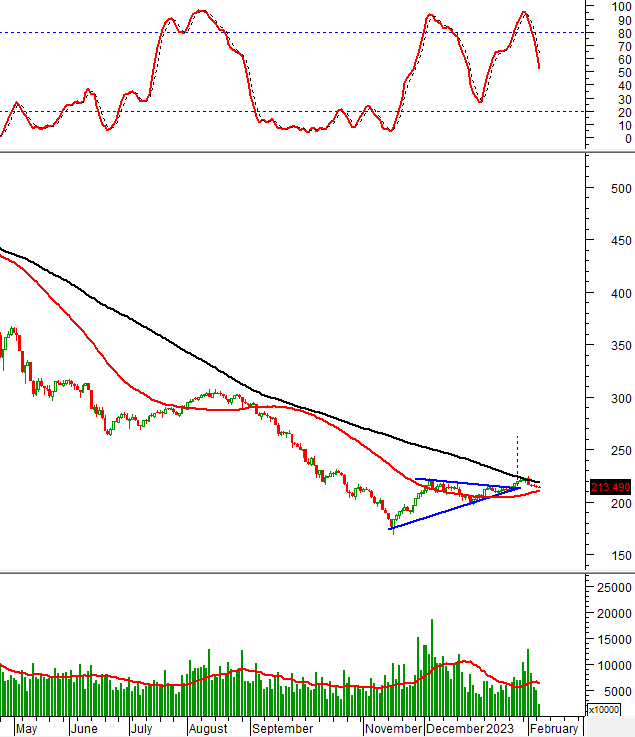Select the December month label on time axis
The width and height of the screenshot is (635, 737).
point(455,729)
